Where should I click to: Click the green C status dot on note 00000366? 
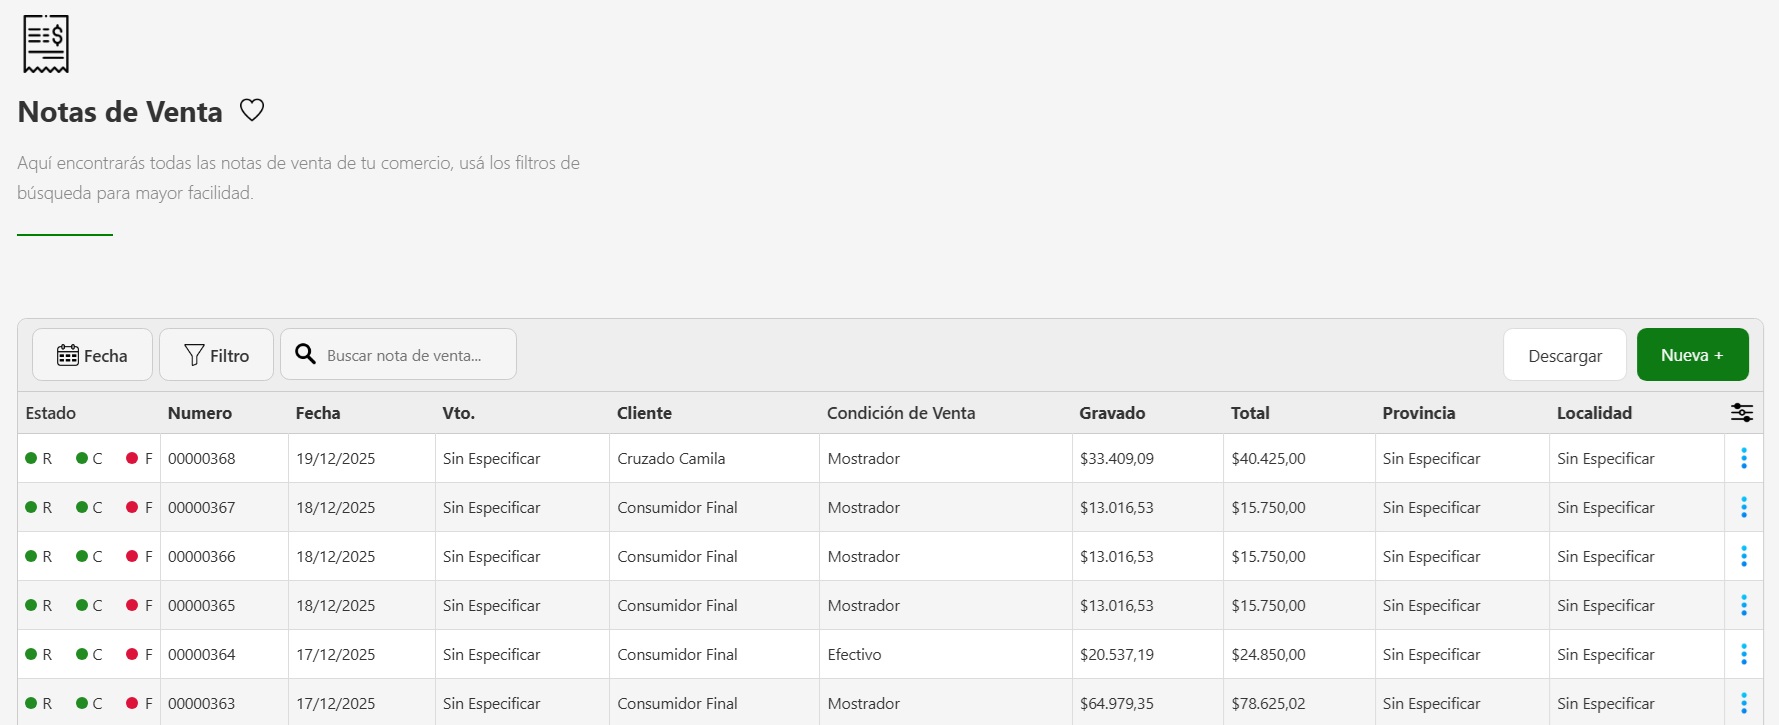click(82, 556)
